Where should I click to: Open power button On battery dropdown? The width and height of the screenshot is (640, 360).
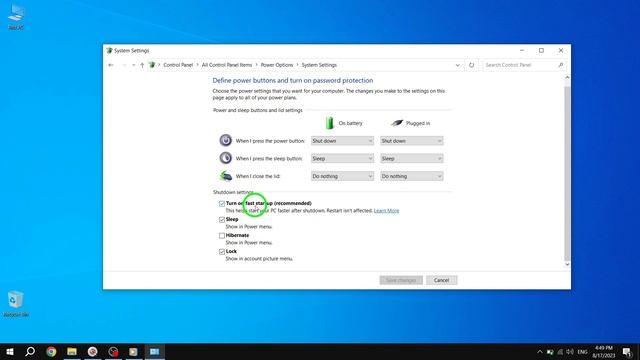(342, 141)
